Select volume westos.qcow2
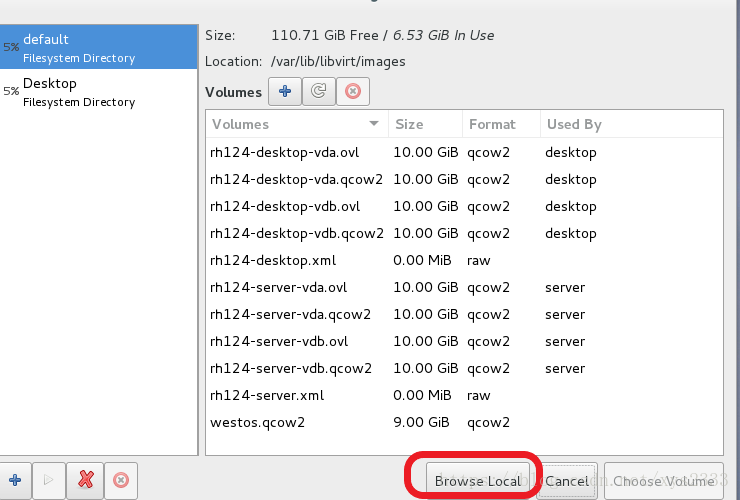 pyautogui.click(x=464, y=422)
